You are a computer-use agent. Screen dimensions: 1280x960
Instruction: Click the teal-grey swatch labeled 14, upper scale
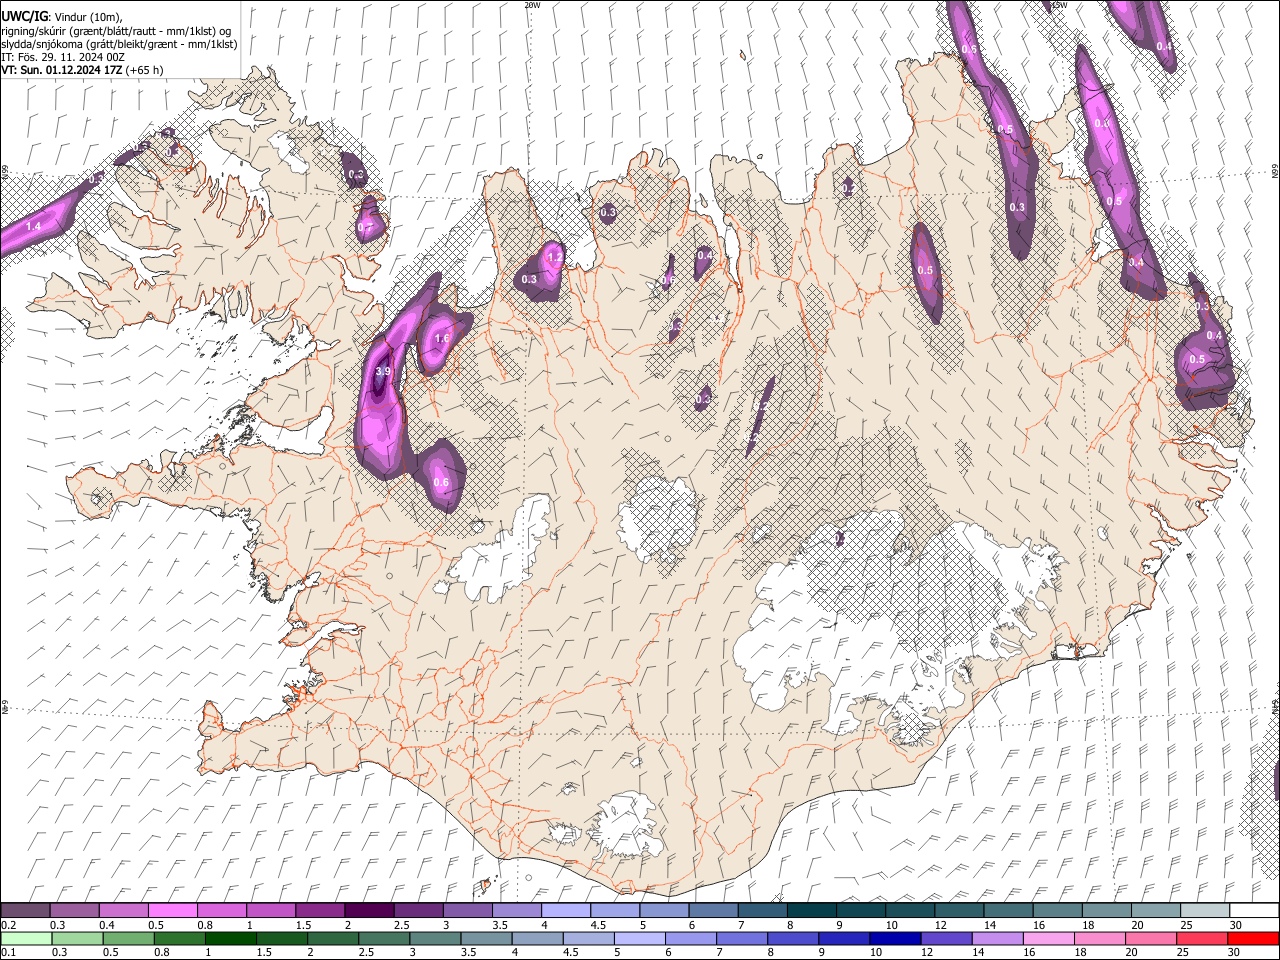pyautogui.click(x=1008, y=910)
